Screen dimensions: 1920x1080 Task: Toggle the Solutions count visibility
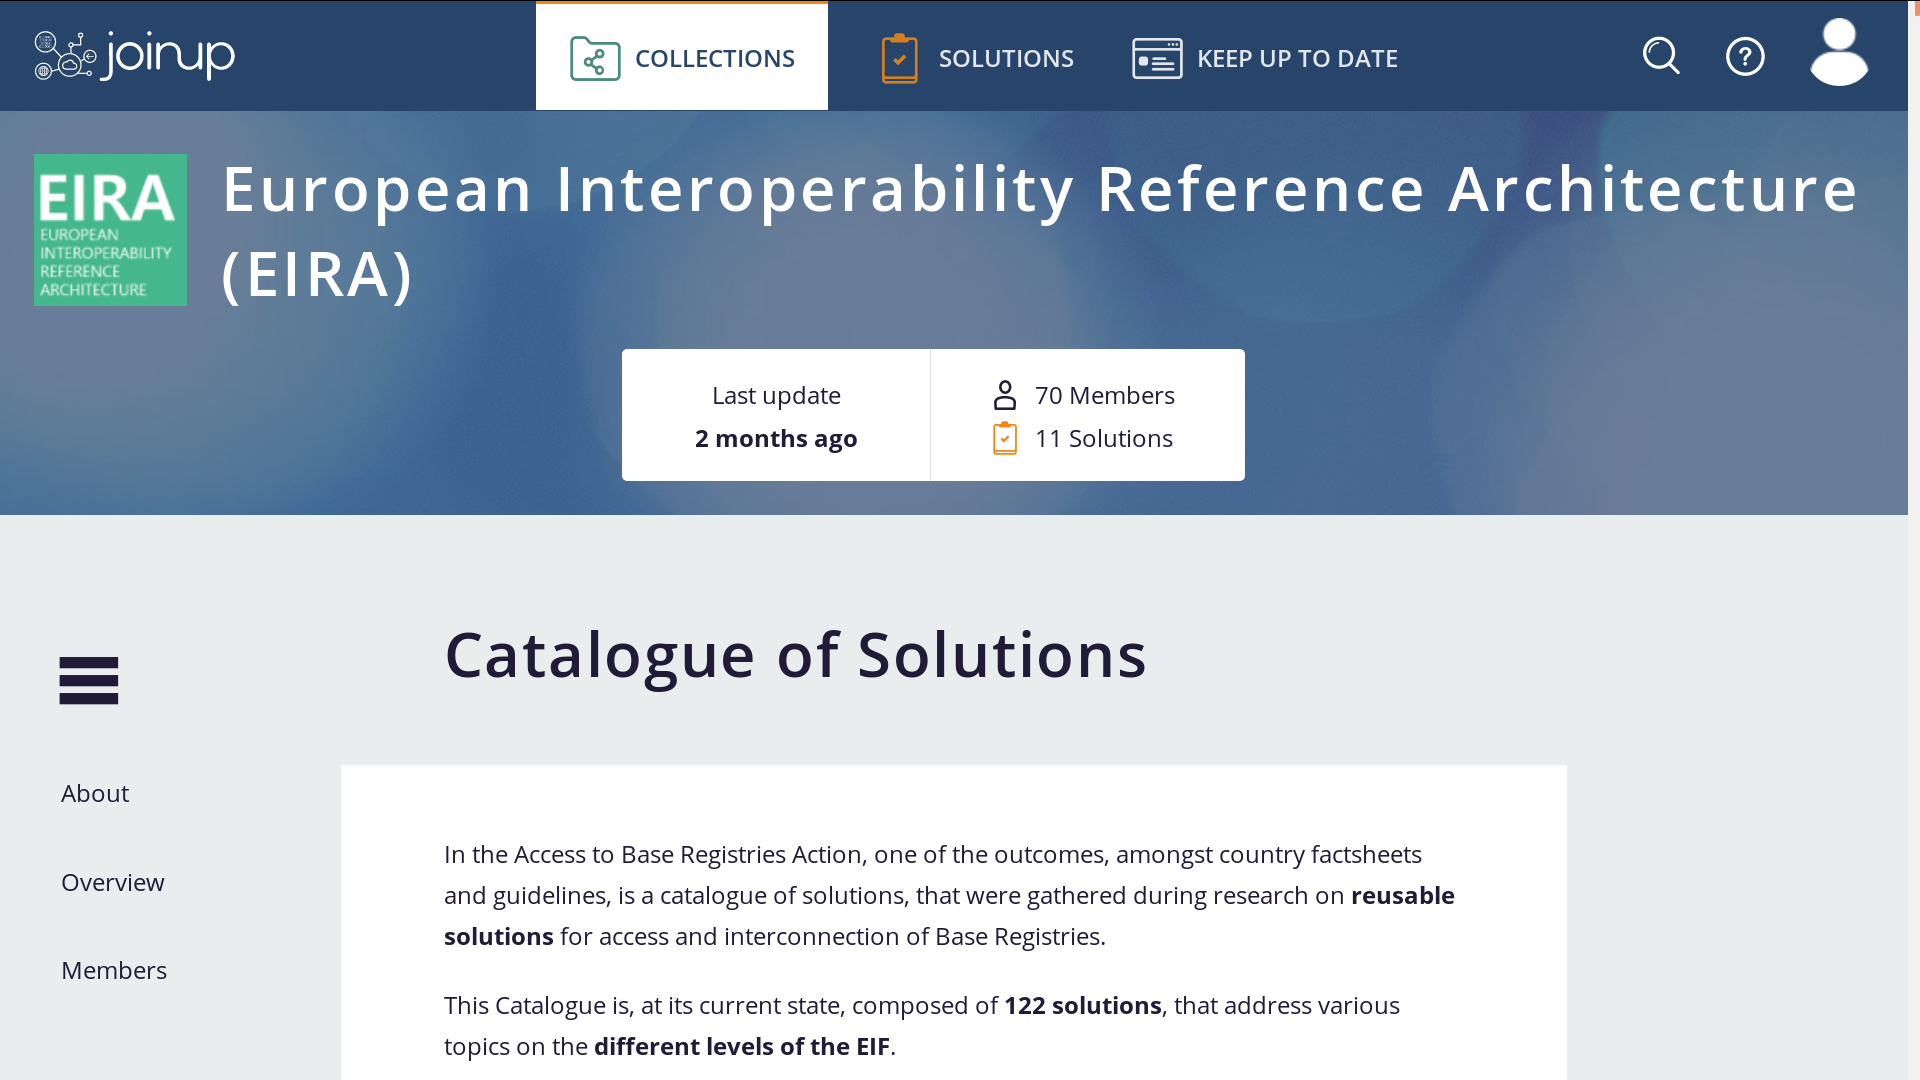point(1102,438)
